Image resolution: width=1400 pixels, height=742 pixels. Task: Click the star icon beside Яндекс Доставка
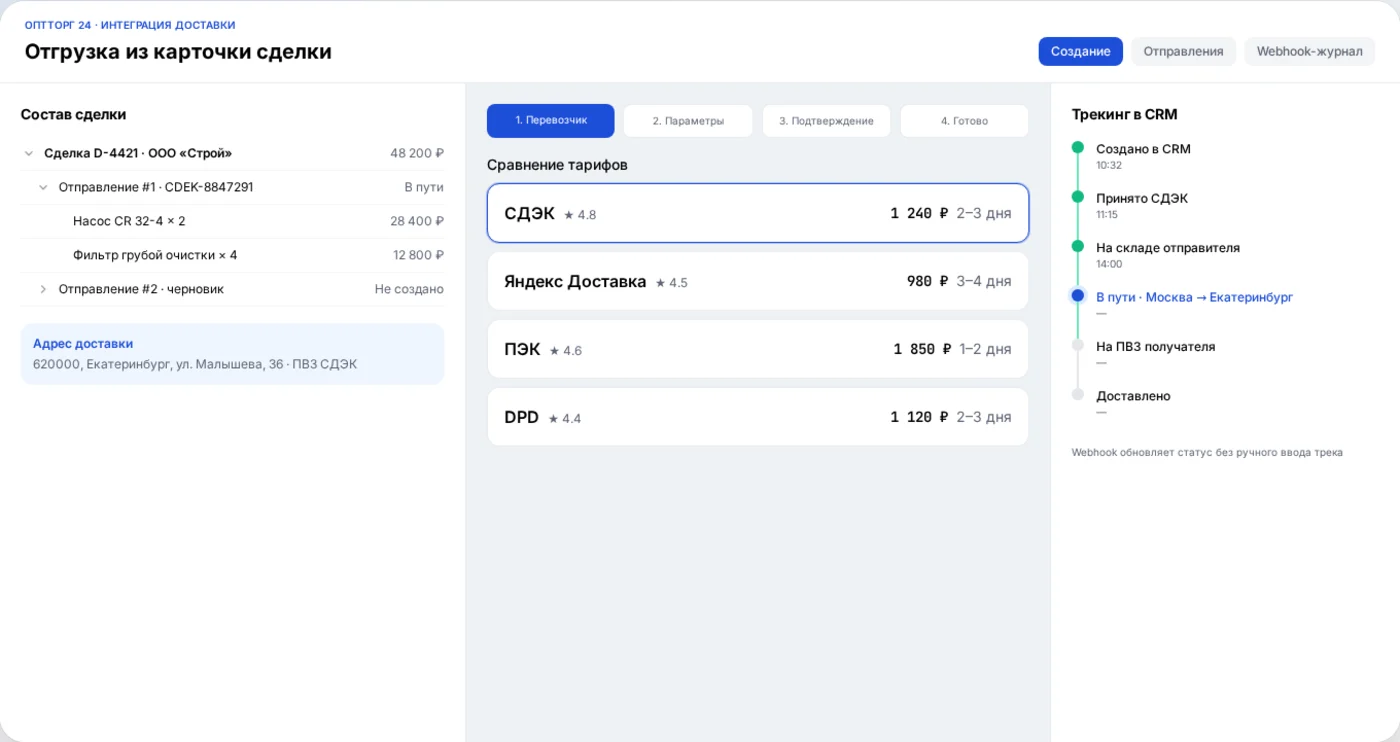point(660,283)
